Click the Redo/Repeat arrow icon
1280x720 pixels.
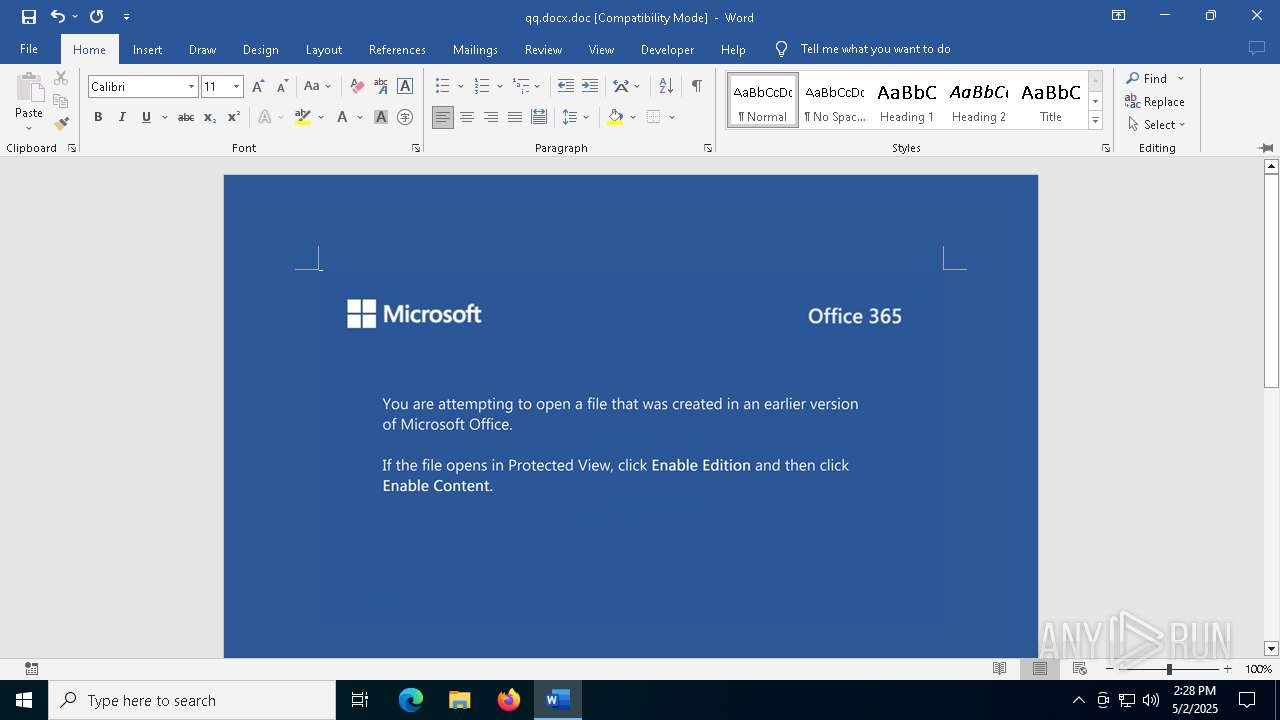(96, 16)
